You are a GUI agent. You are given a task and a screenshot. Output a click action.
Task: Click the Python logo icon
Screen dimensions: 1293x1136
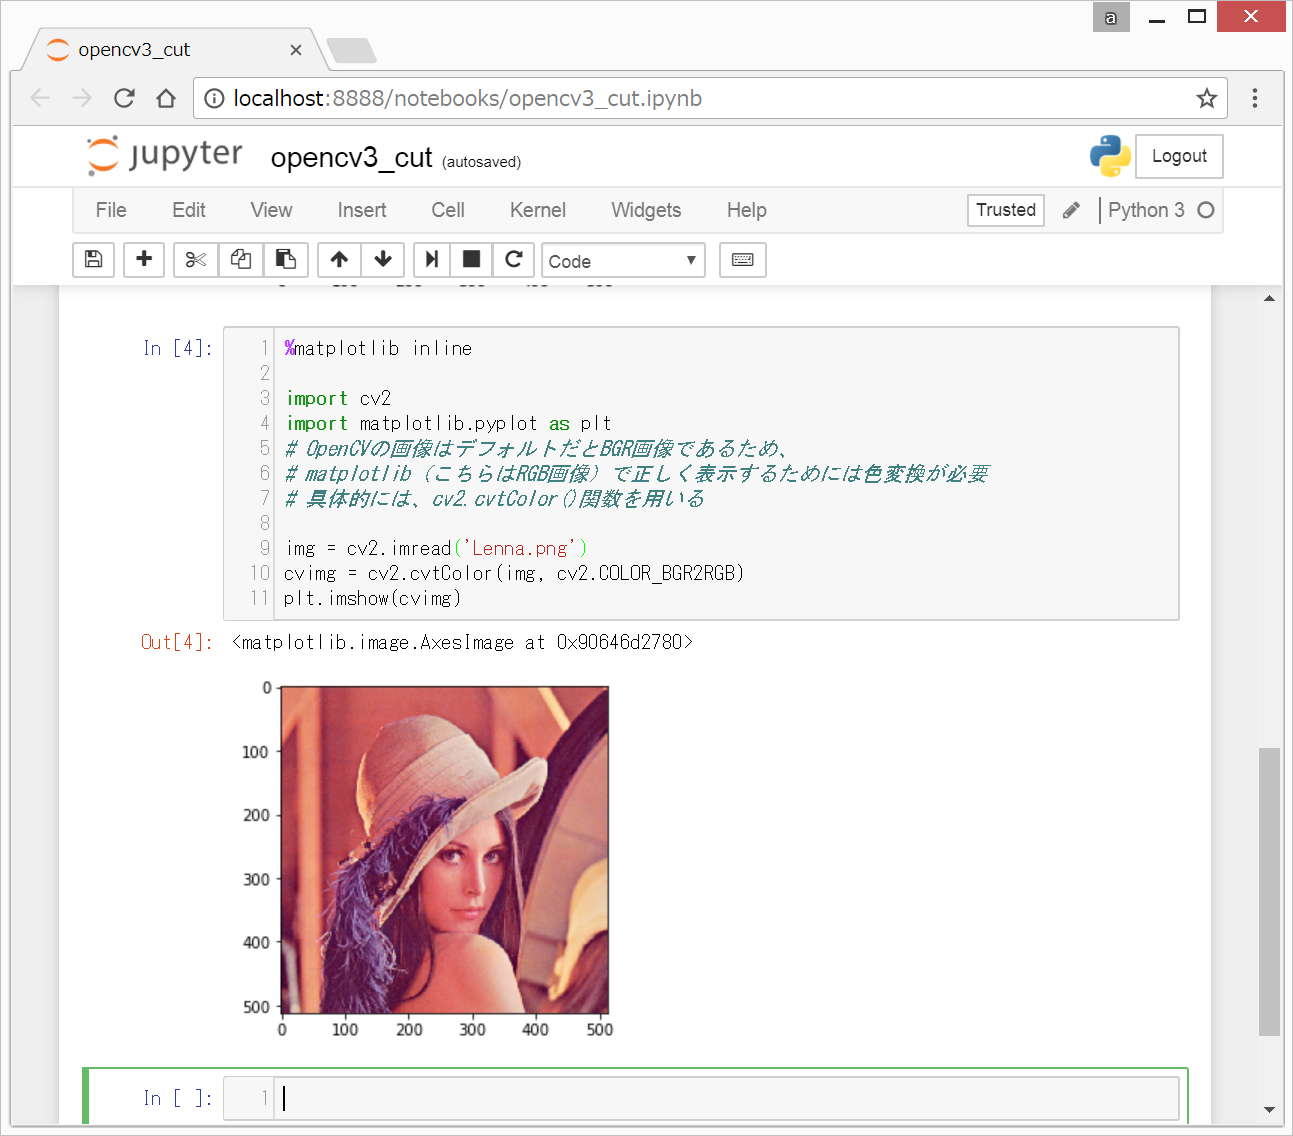1110,156
